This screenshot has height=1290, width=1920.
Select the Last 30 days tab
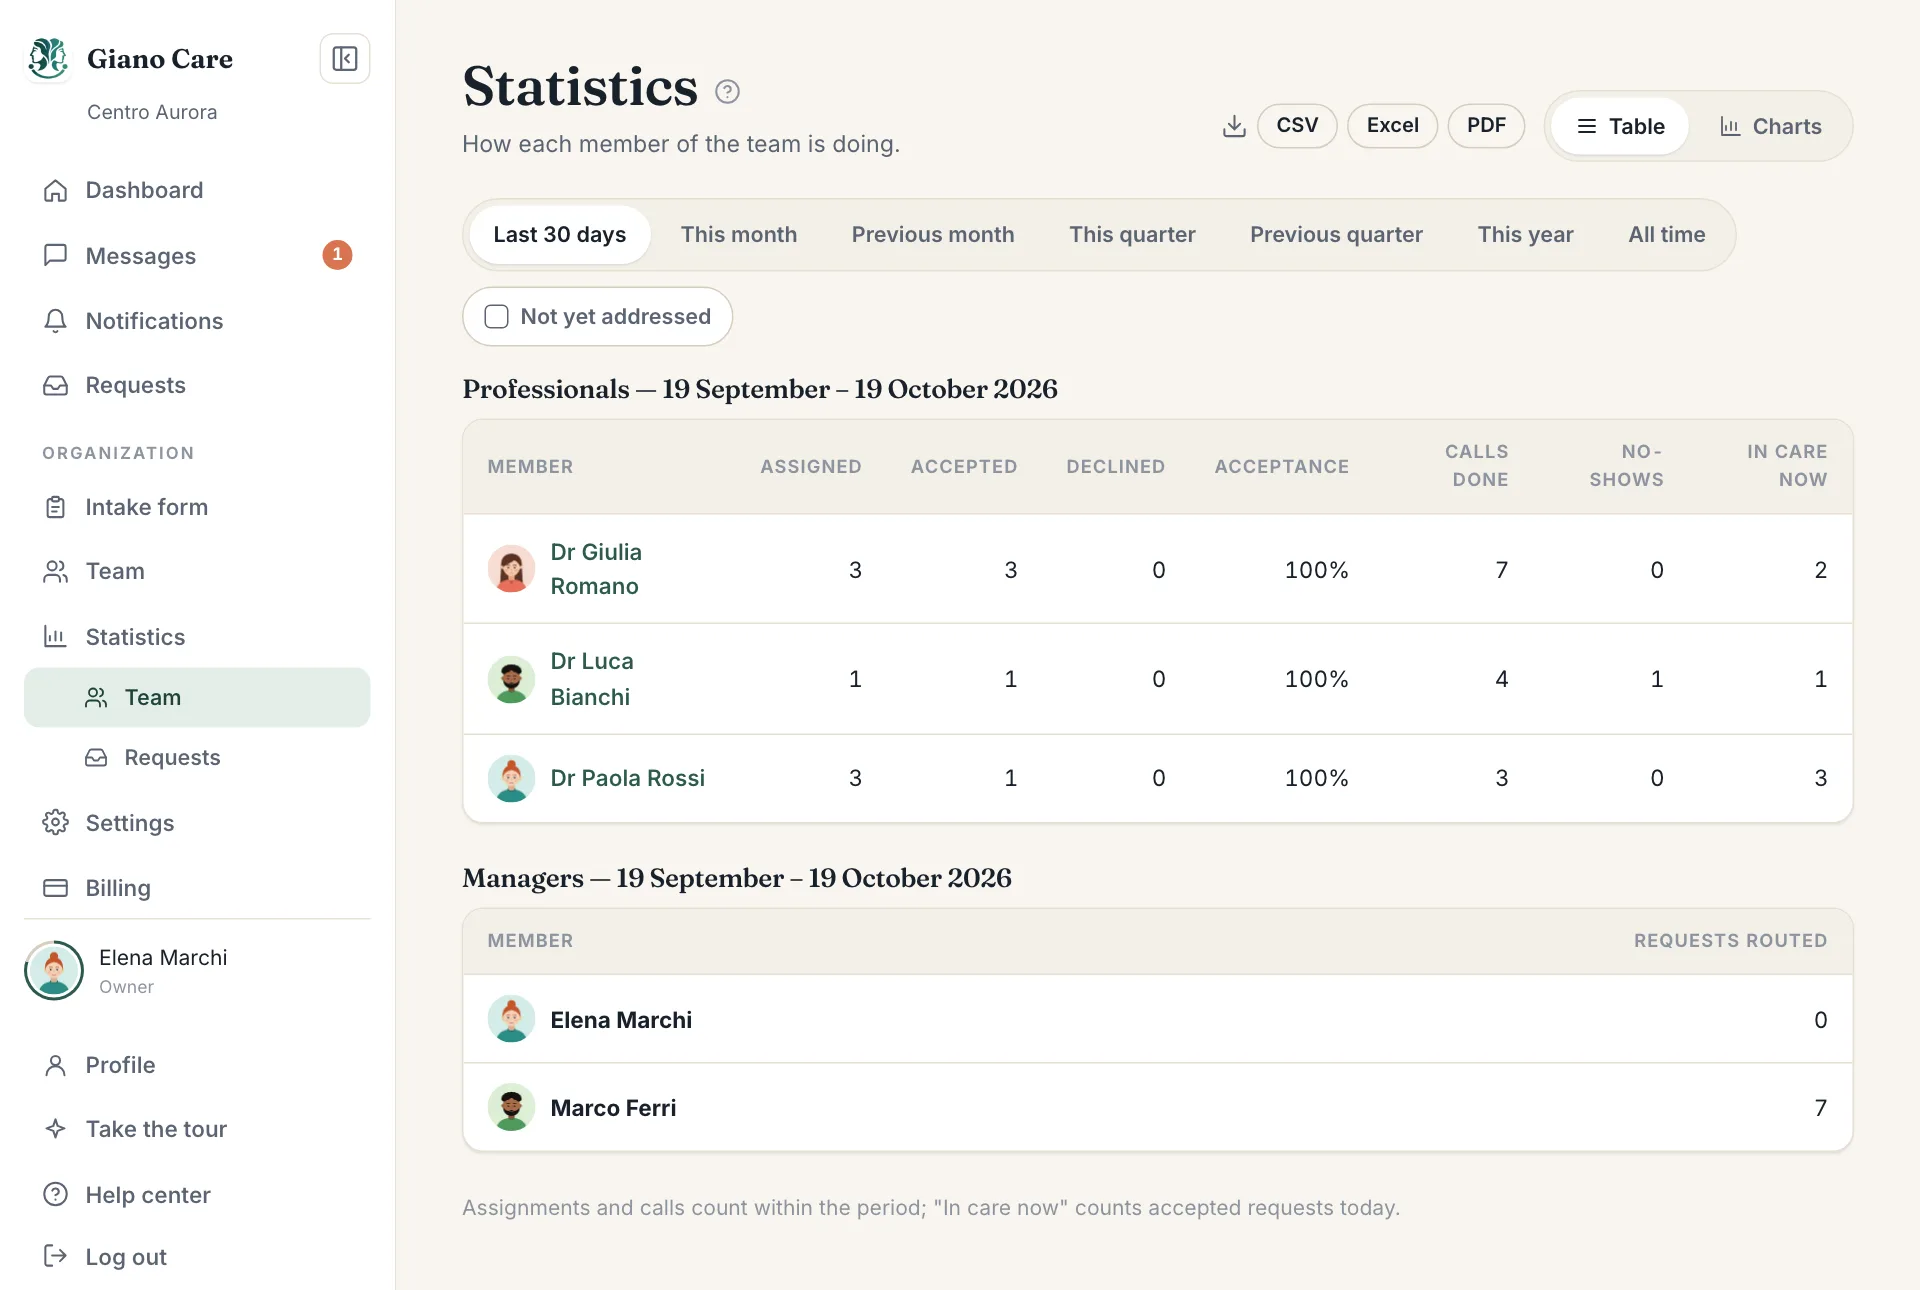tap(560, 235)
